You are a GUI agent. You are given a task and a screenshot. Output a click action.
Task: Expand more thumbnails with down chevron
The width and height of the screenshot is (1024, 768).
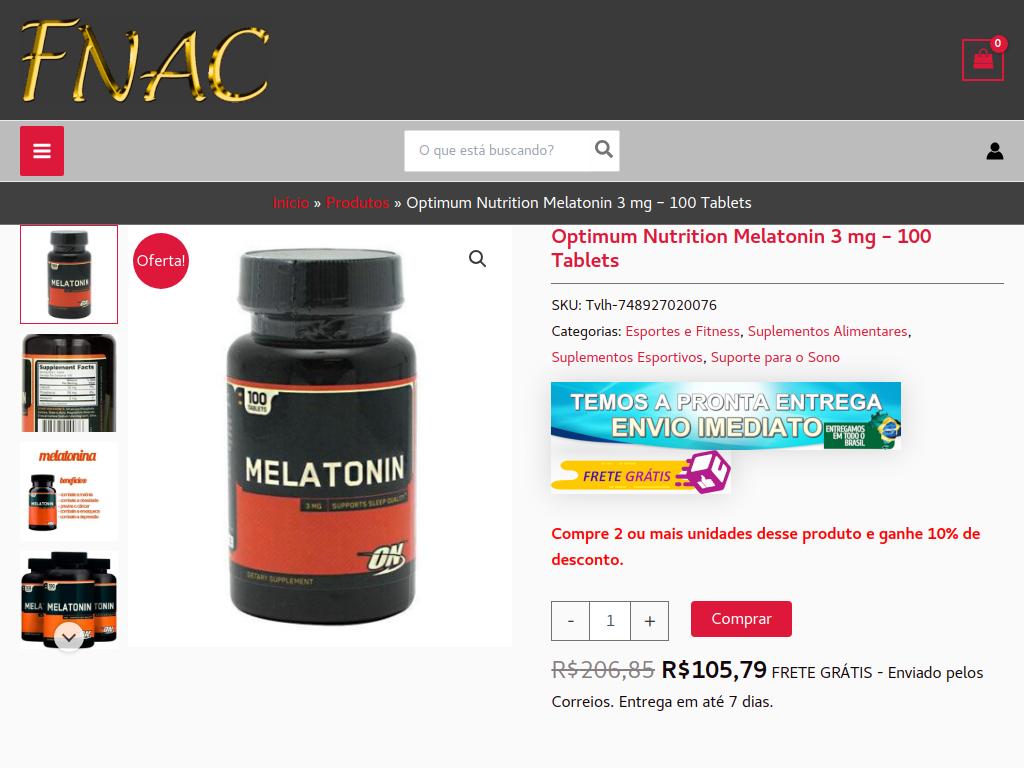(x=69, y=636)
